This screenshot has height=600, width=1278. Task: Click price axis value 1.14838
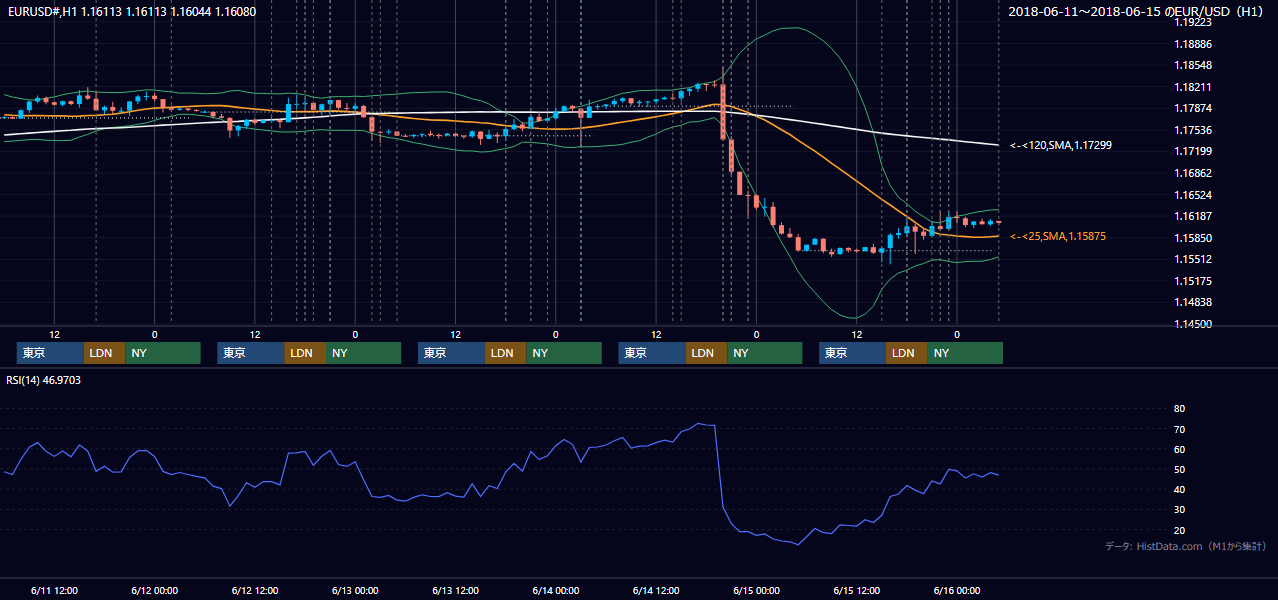click(x=1192, y=302)
